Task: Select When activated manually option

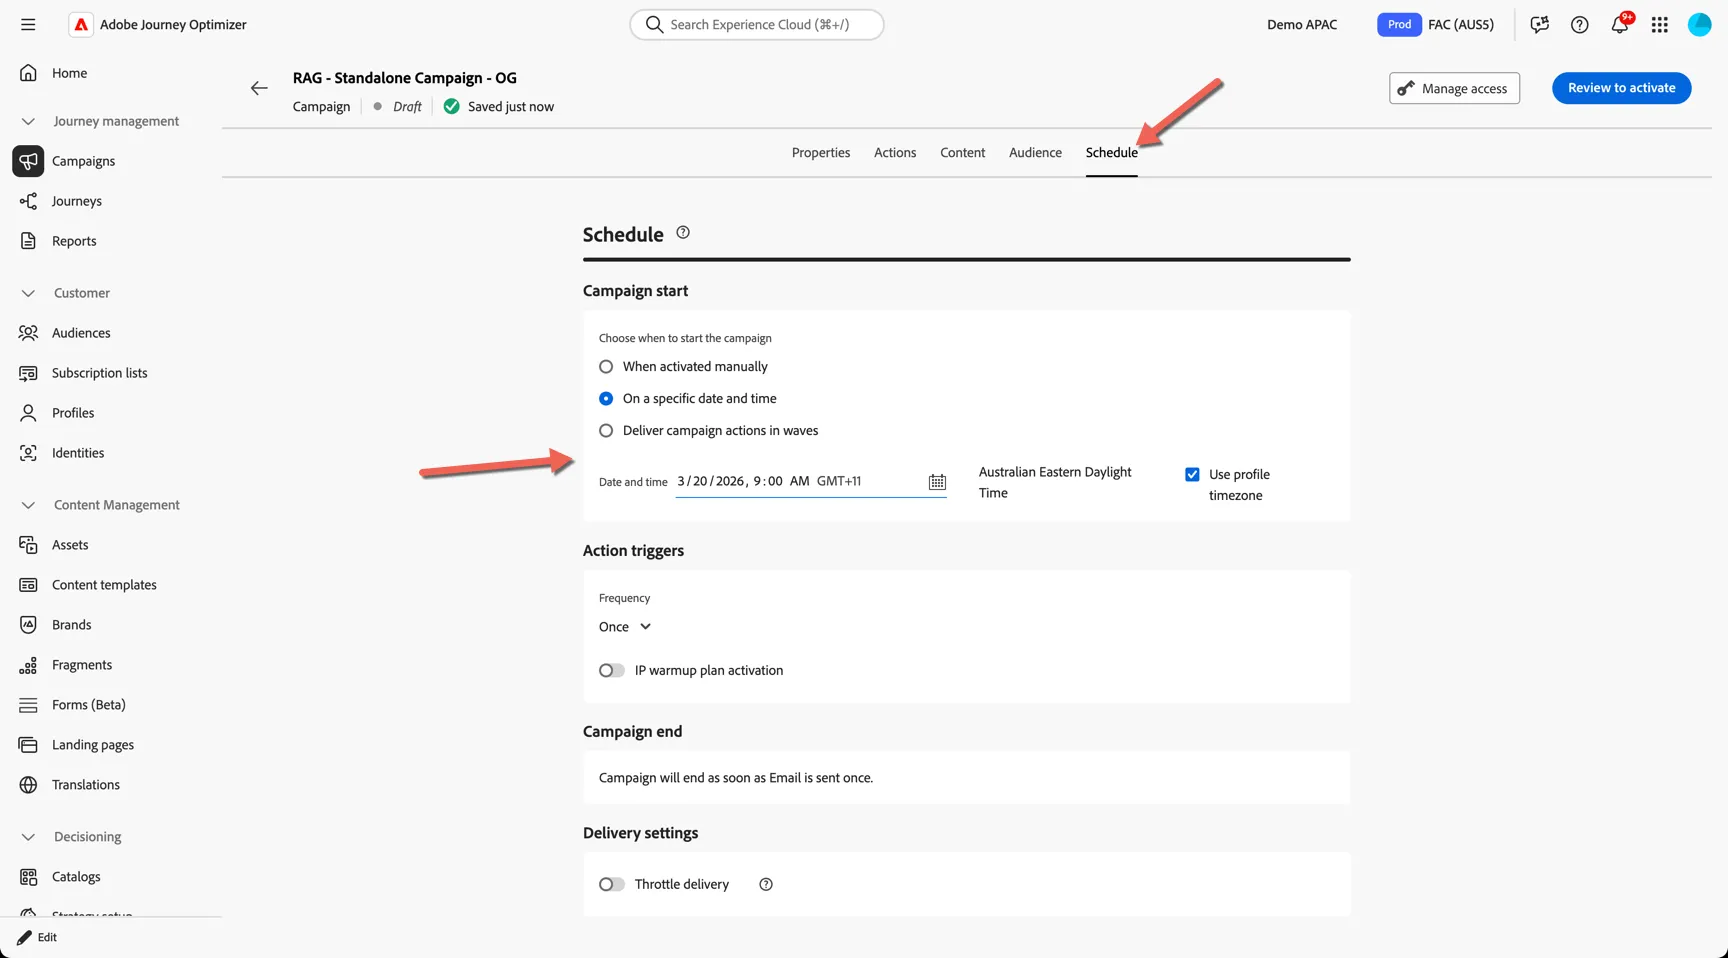Action: (606, 367)
